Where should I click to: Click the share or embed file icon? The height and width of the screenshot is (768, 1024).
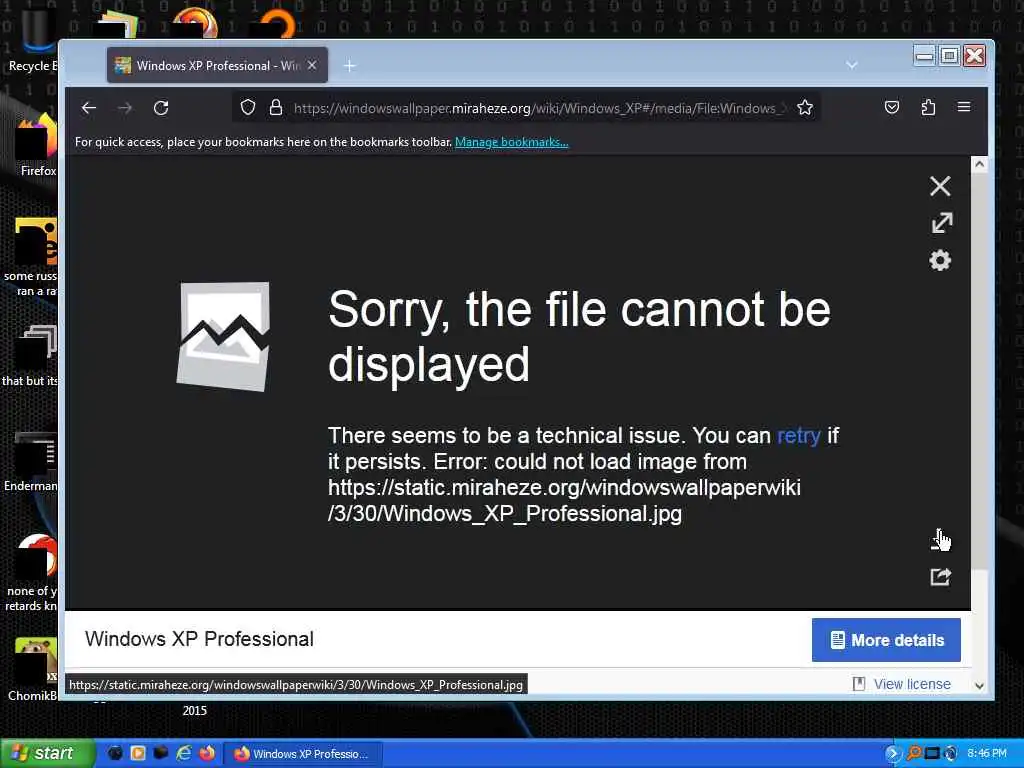point(940,577)
